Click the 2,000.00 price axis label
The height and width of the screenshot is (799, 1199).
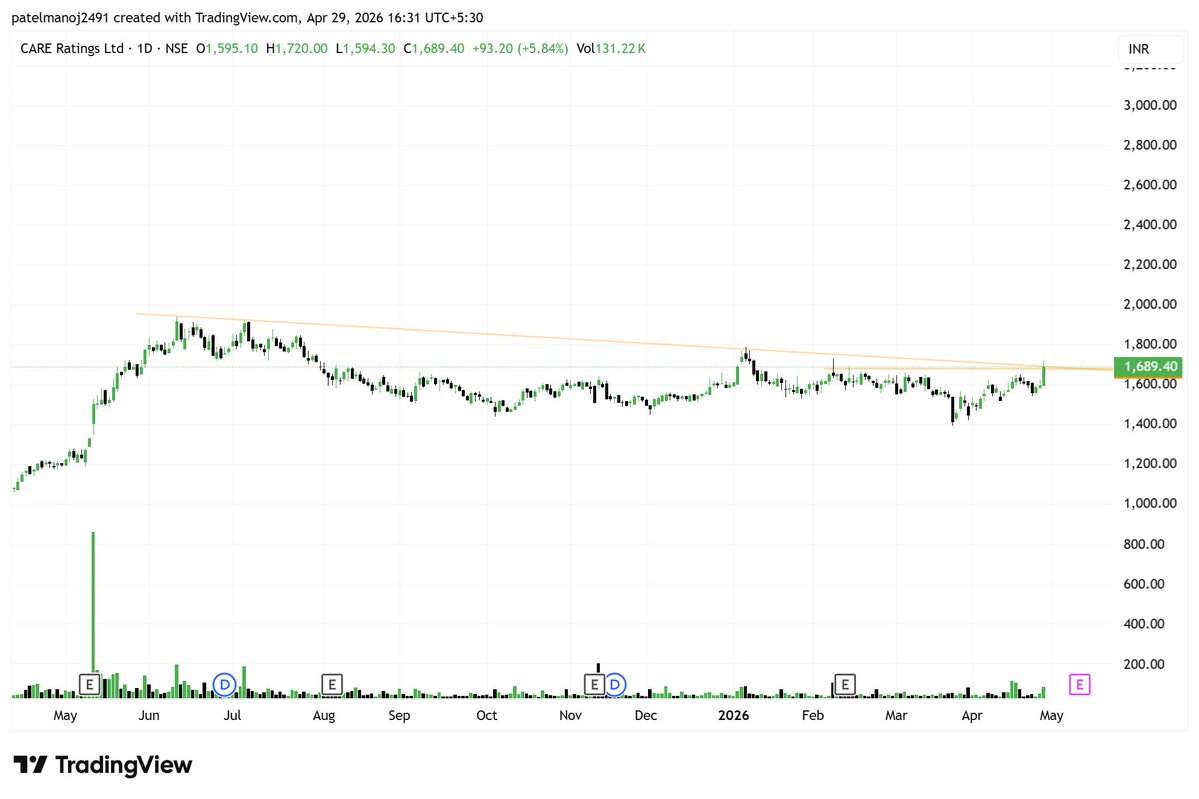tap(1148, 304)
